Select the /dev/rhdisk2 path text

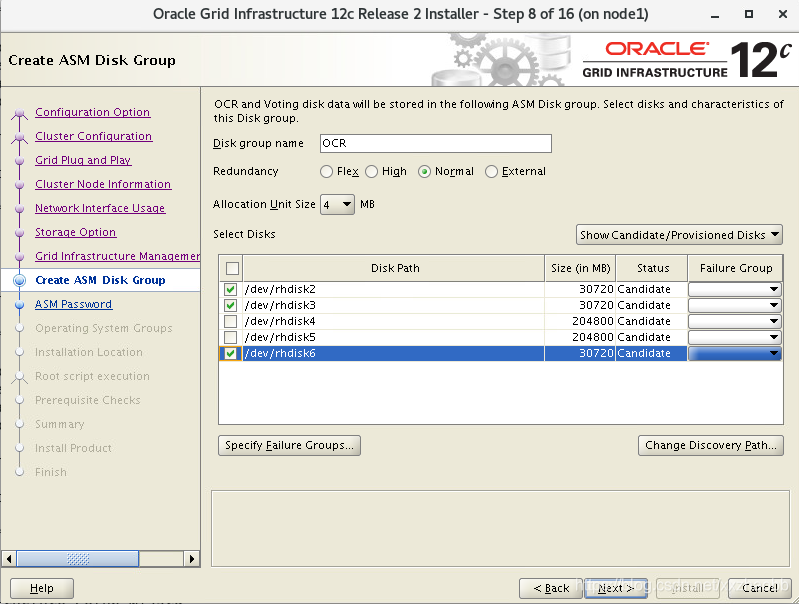click(x=280, y=290)
